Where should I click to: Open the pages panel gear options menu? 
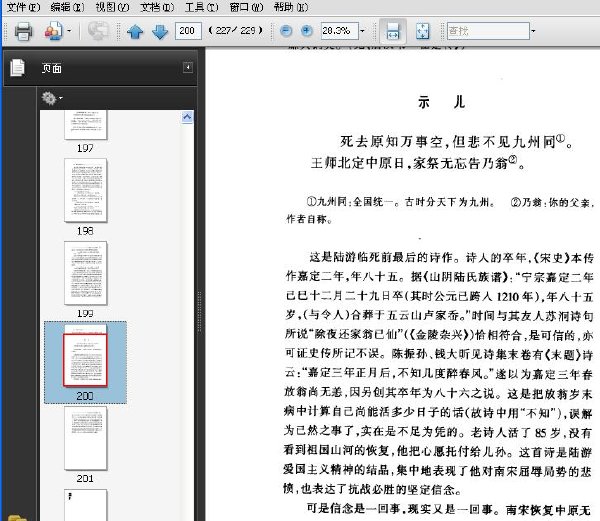click(x=52, y=98)
